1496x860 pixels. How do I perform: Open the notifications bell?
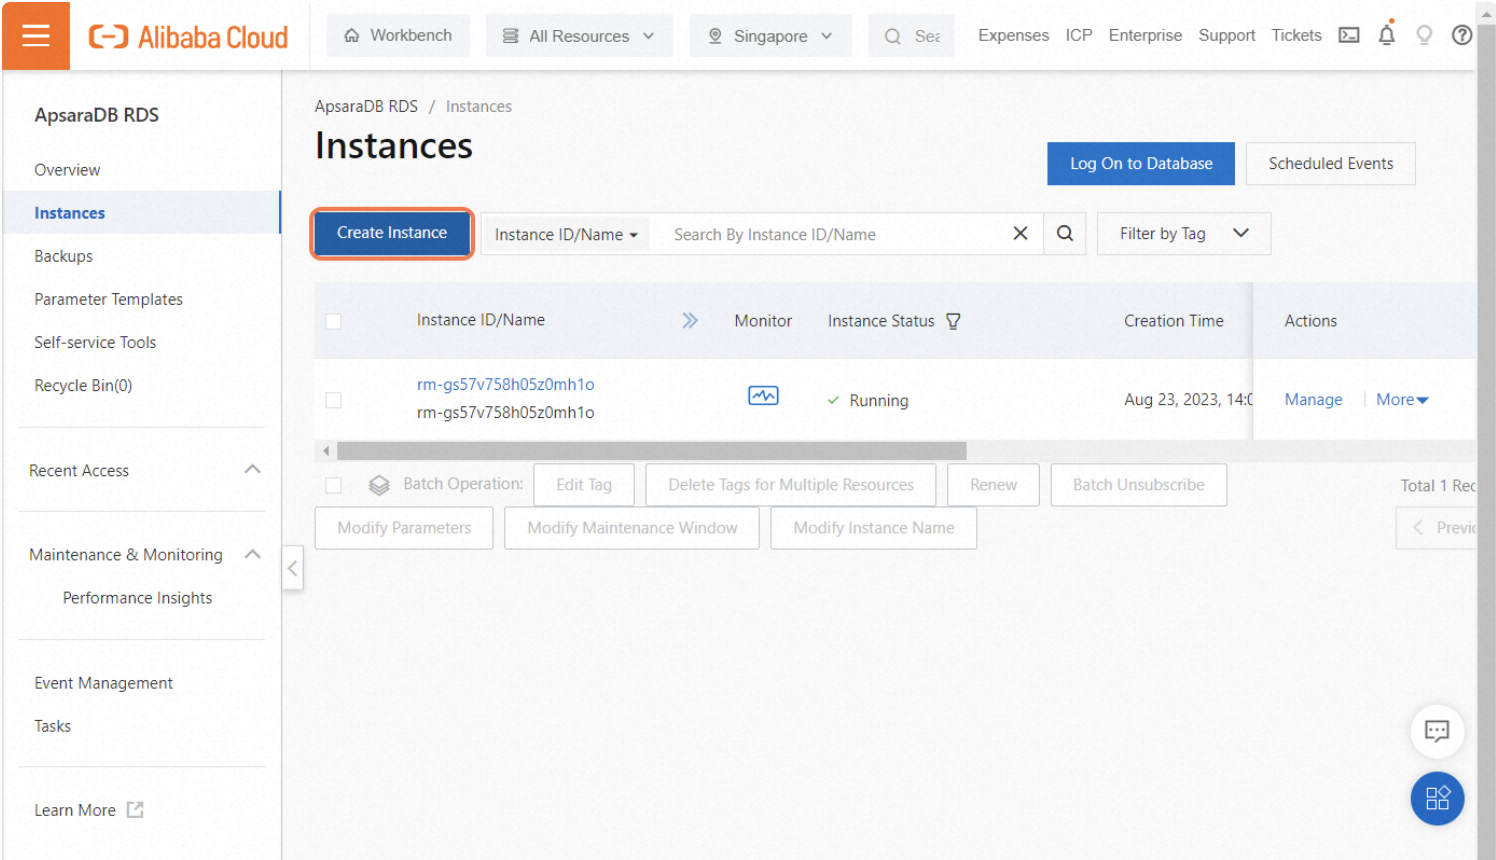pyautogui.click(x=1386, y=35)
